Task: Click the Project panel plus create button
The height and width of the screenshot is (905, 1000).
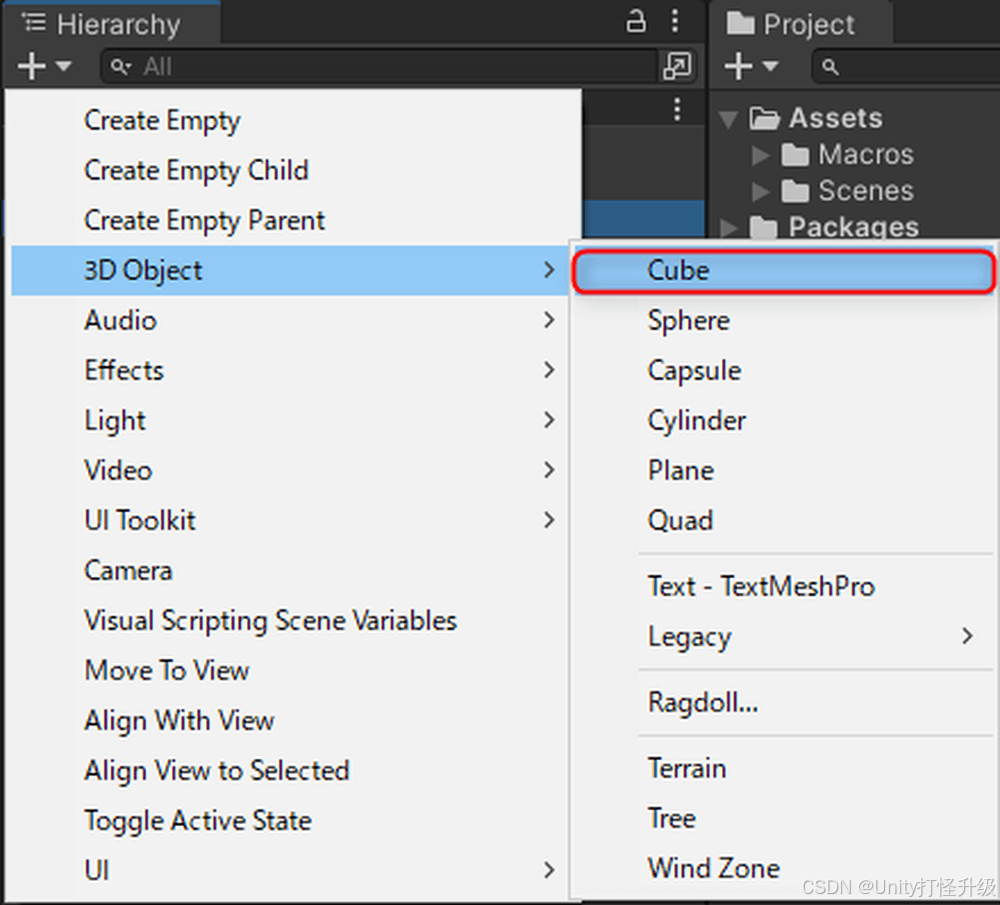Action: coord(739,66)
